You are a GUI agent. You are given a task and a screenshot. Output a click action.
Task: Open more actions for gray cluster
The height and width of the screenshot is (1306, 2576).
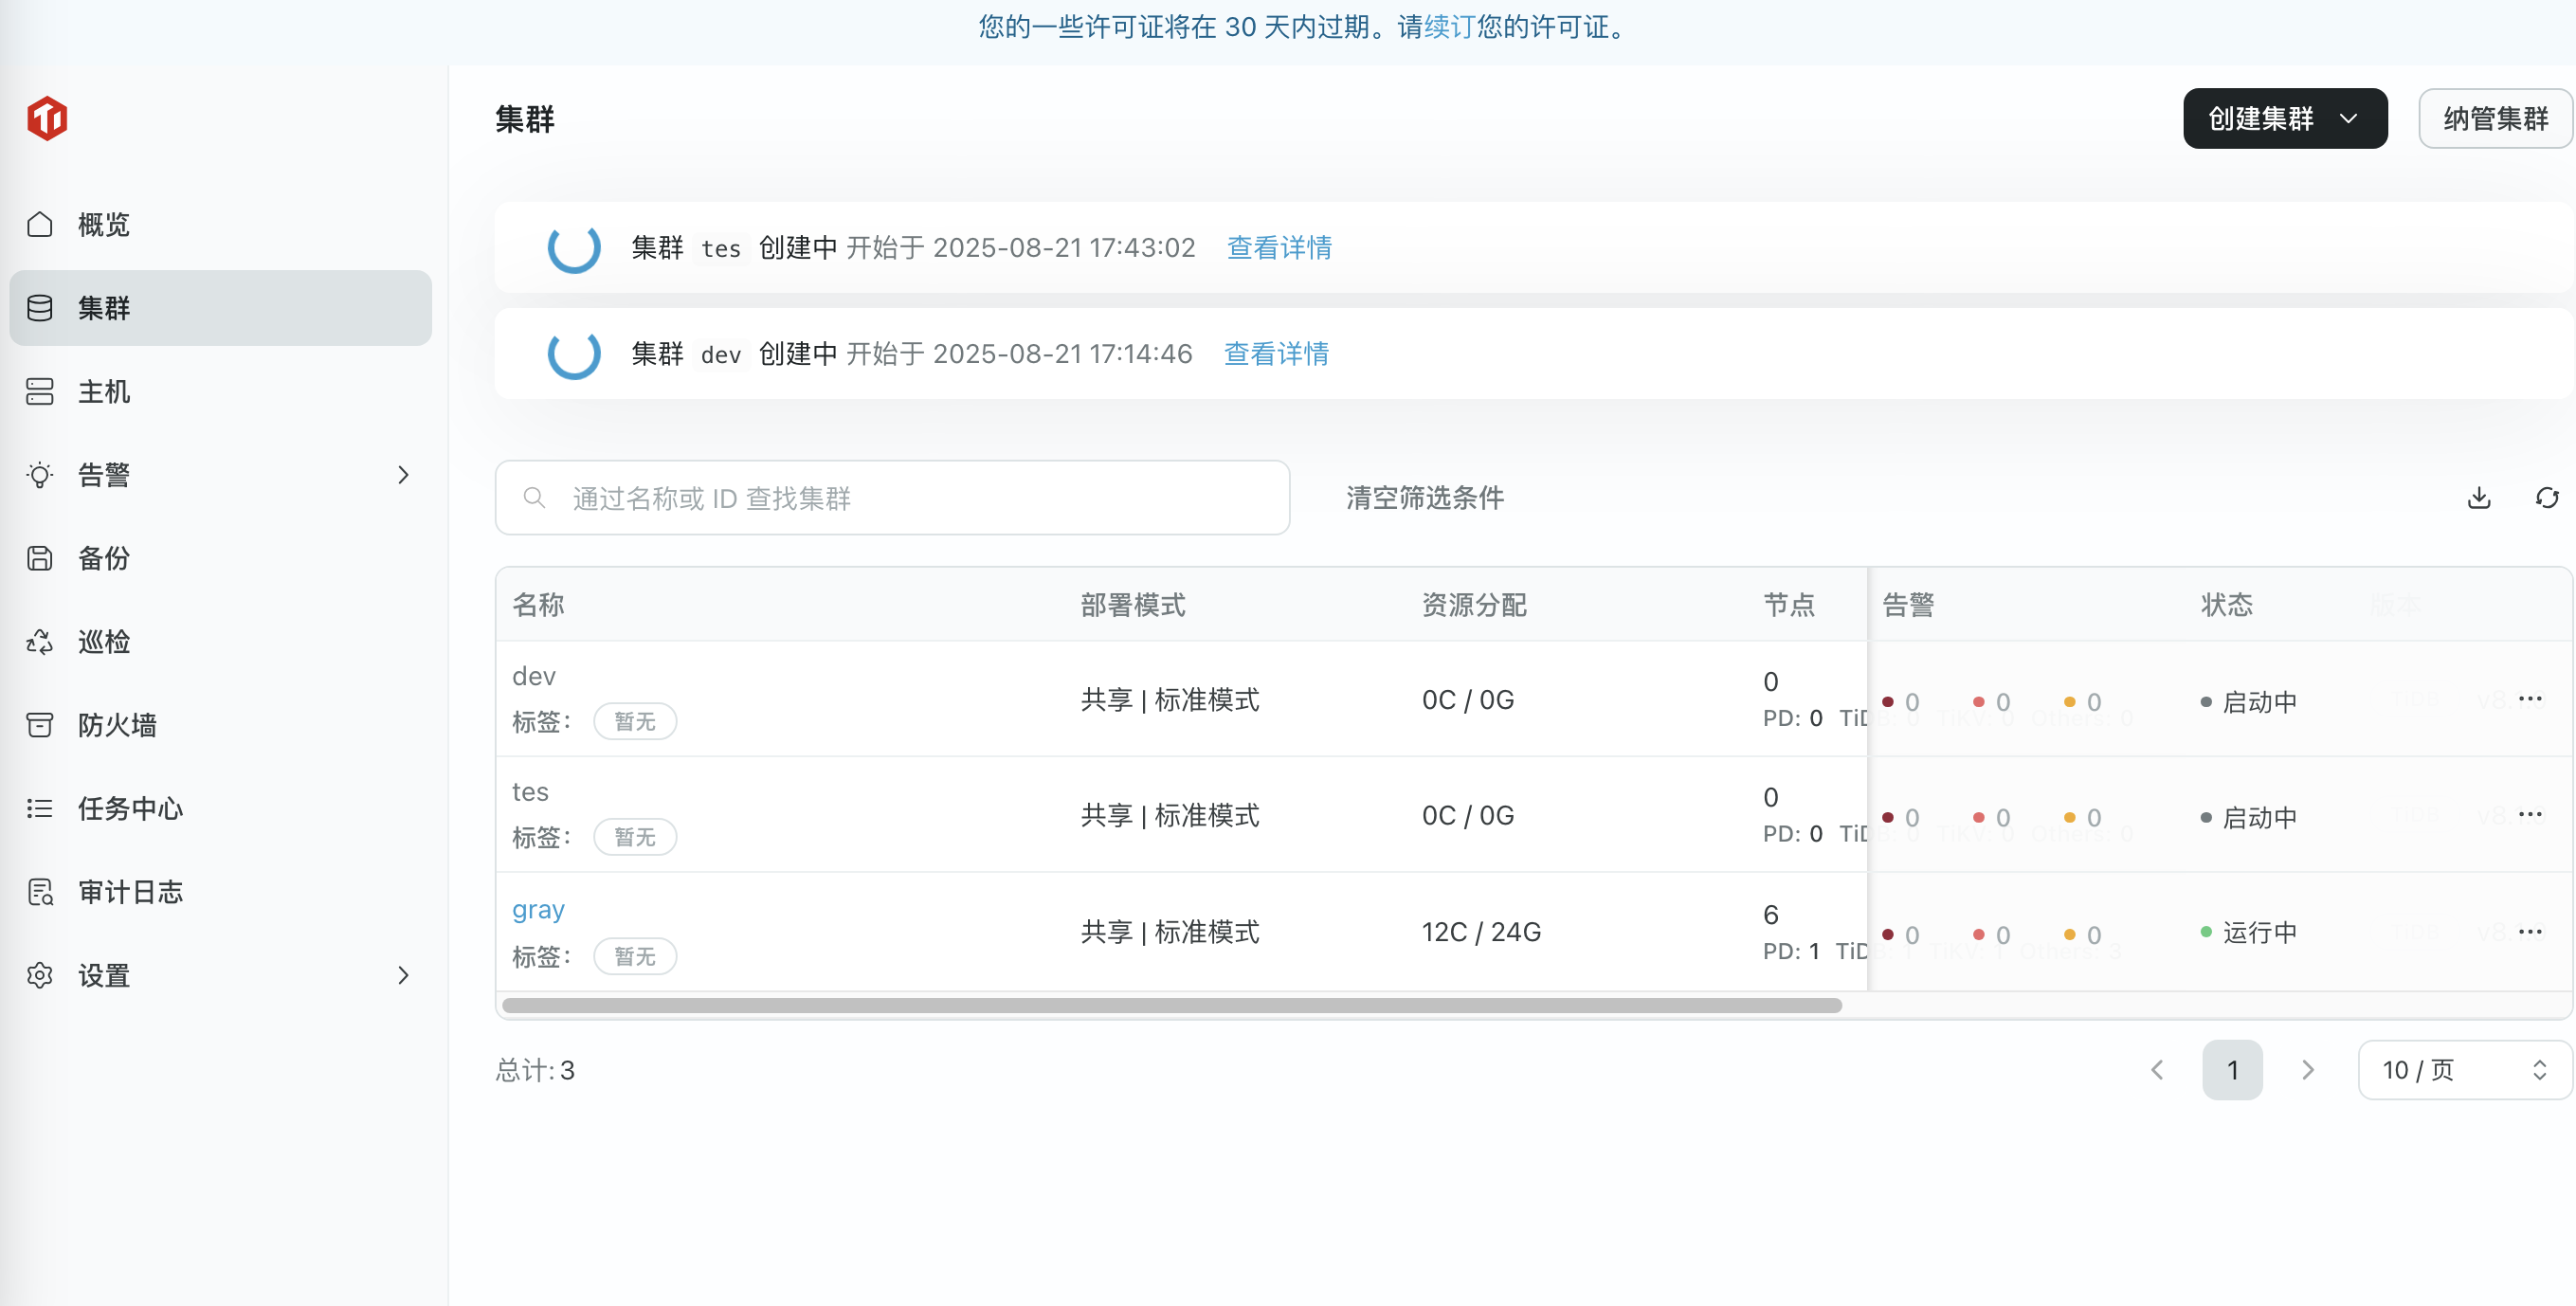[2530, 931]
